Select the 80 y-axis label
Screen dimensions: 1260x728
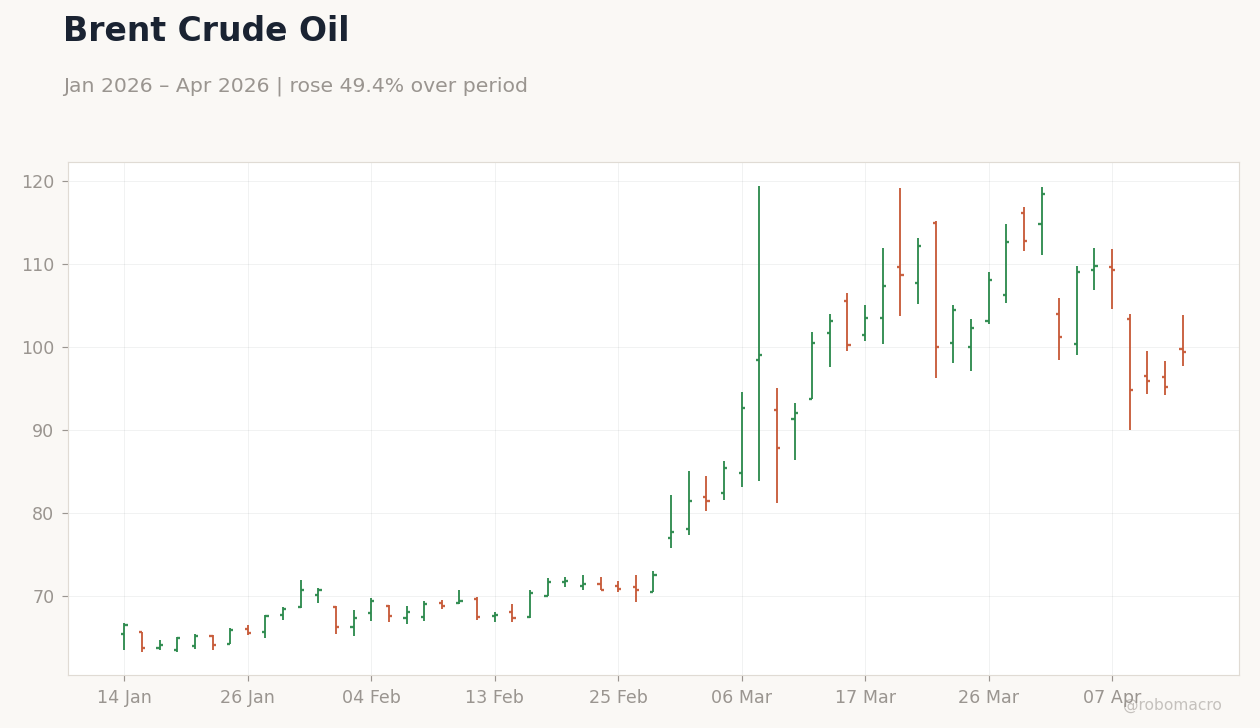[x=44, y=514]
